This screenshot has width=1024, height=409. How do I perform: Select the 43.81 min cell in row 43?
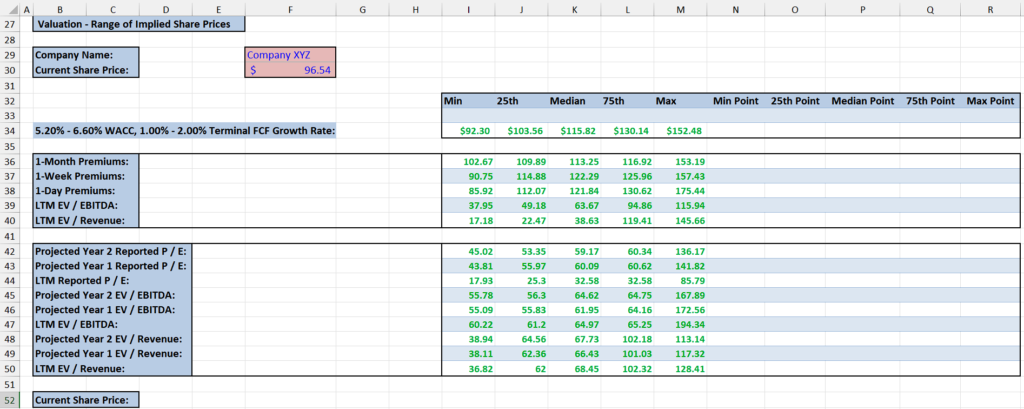click(468, 266)
